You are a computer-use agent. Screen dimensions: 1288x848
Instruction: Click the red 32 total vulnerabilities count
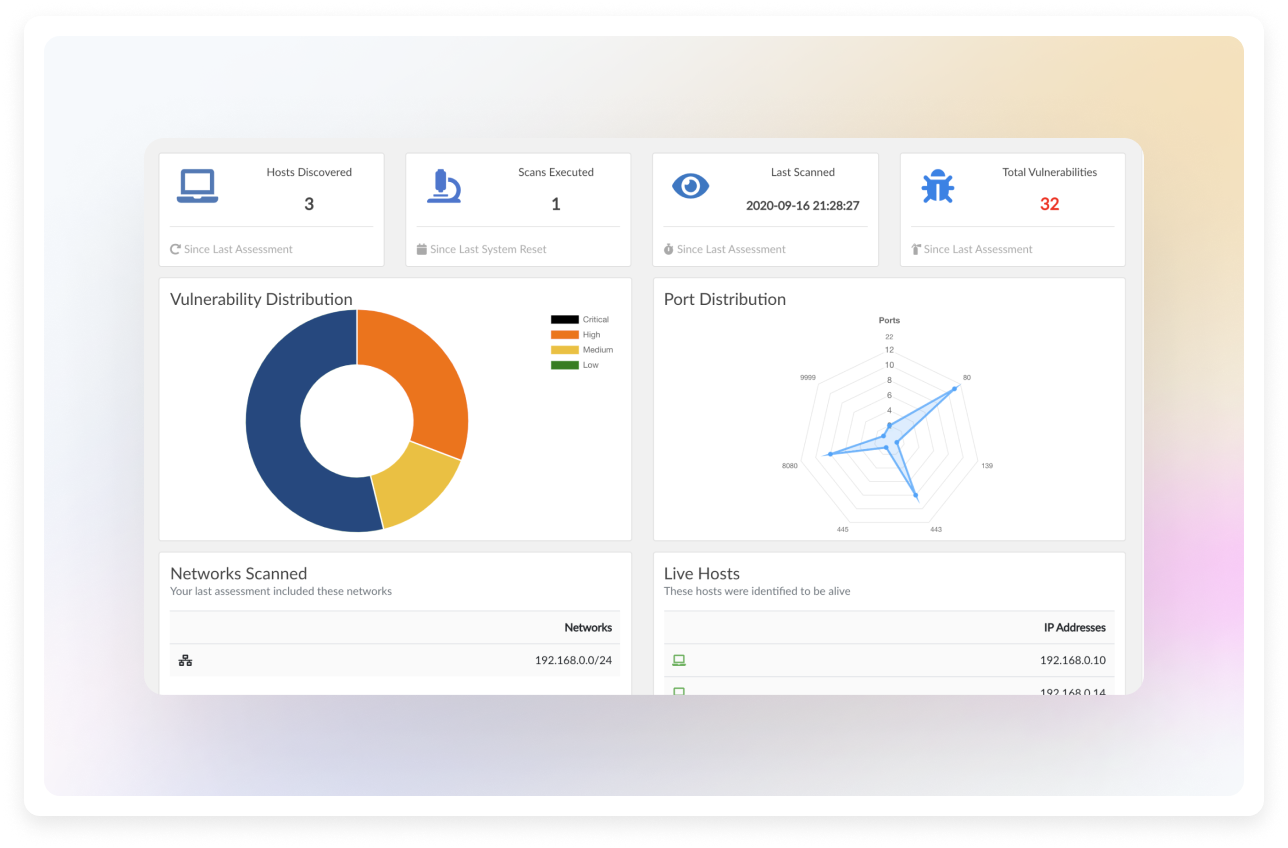[x=1049, y=204]
